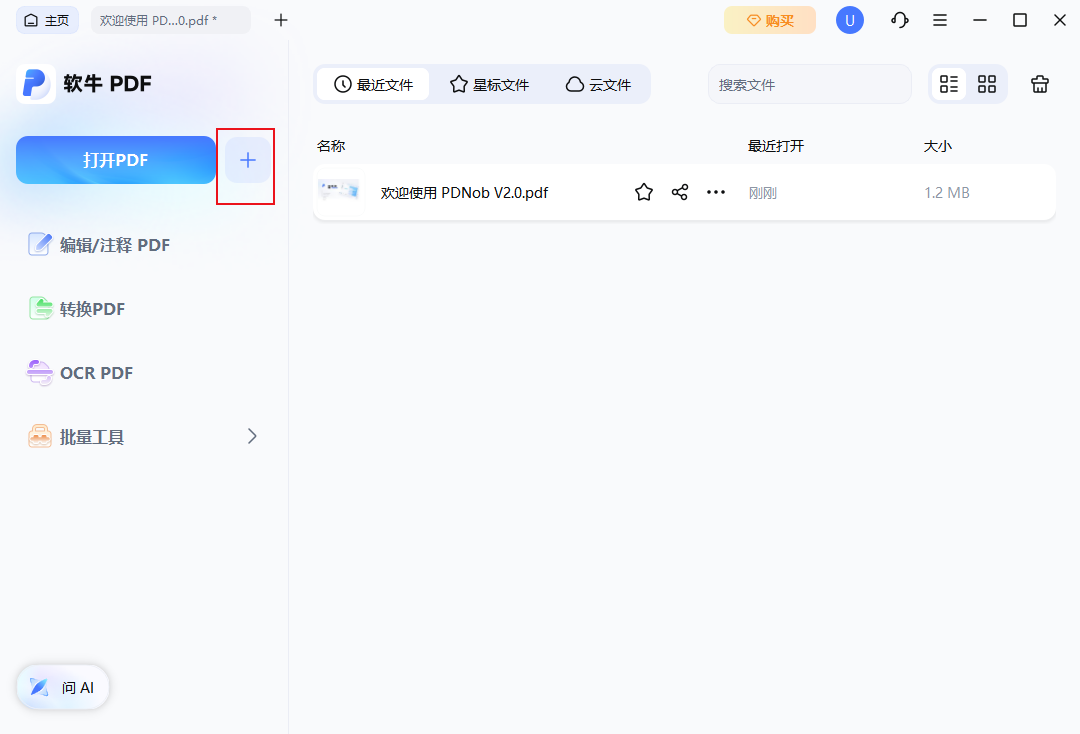Open the hamburger menu
The height and width of the screenshot is (734, 1080).
[939, 20]
